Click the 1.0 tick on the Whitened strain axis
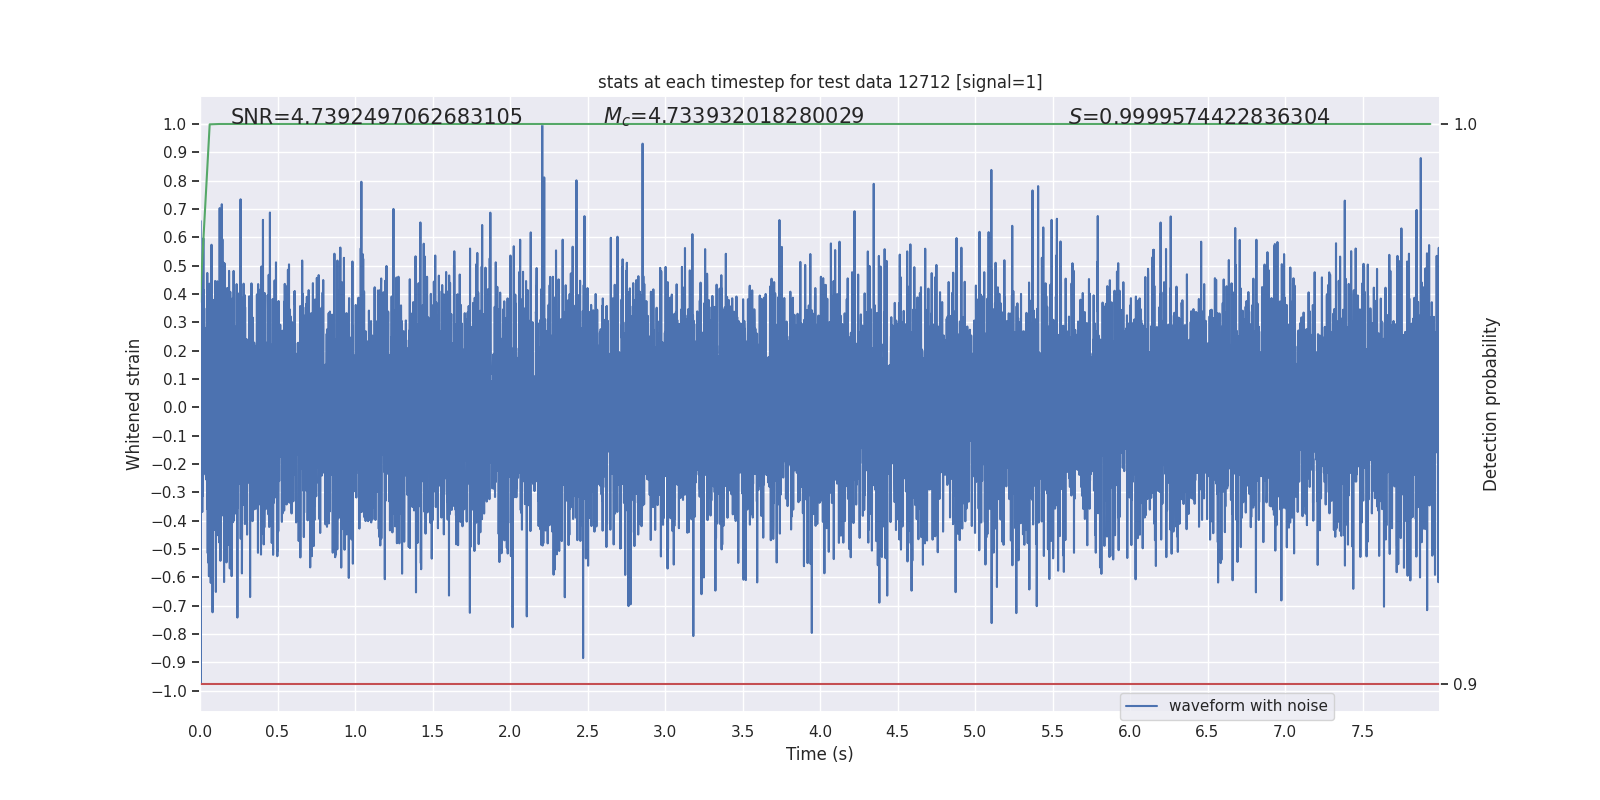Image resolution: width=1600 pixels, height=800 pixels. point(175,124)
